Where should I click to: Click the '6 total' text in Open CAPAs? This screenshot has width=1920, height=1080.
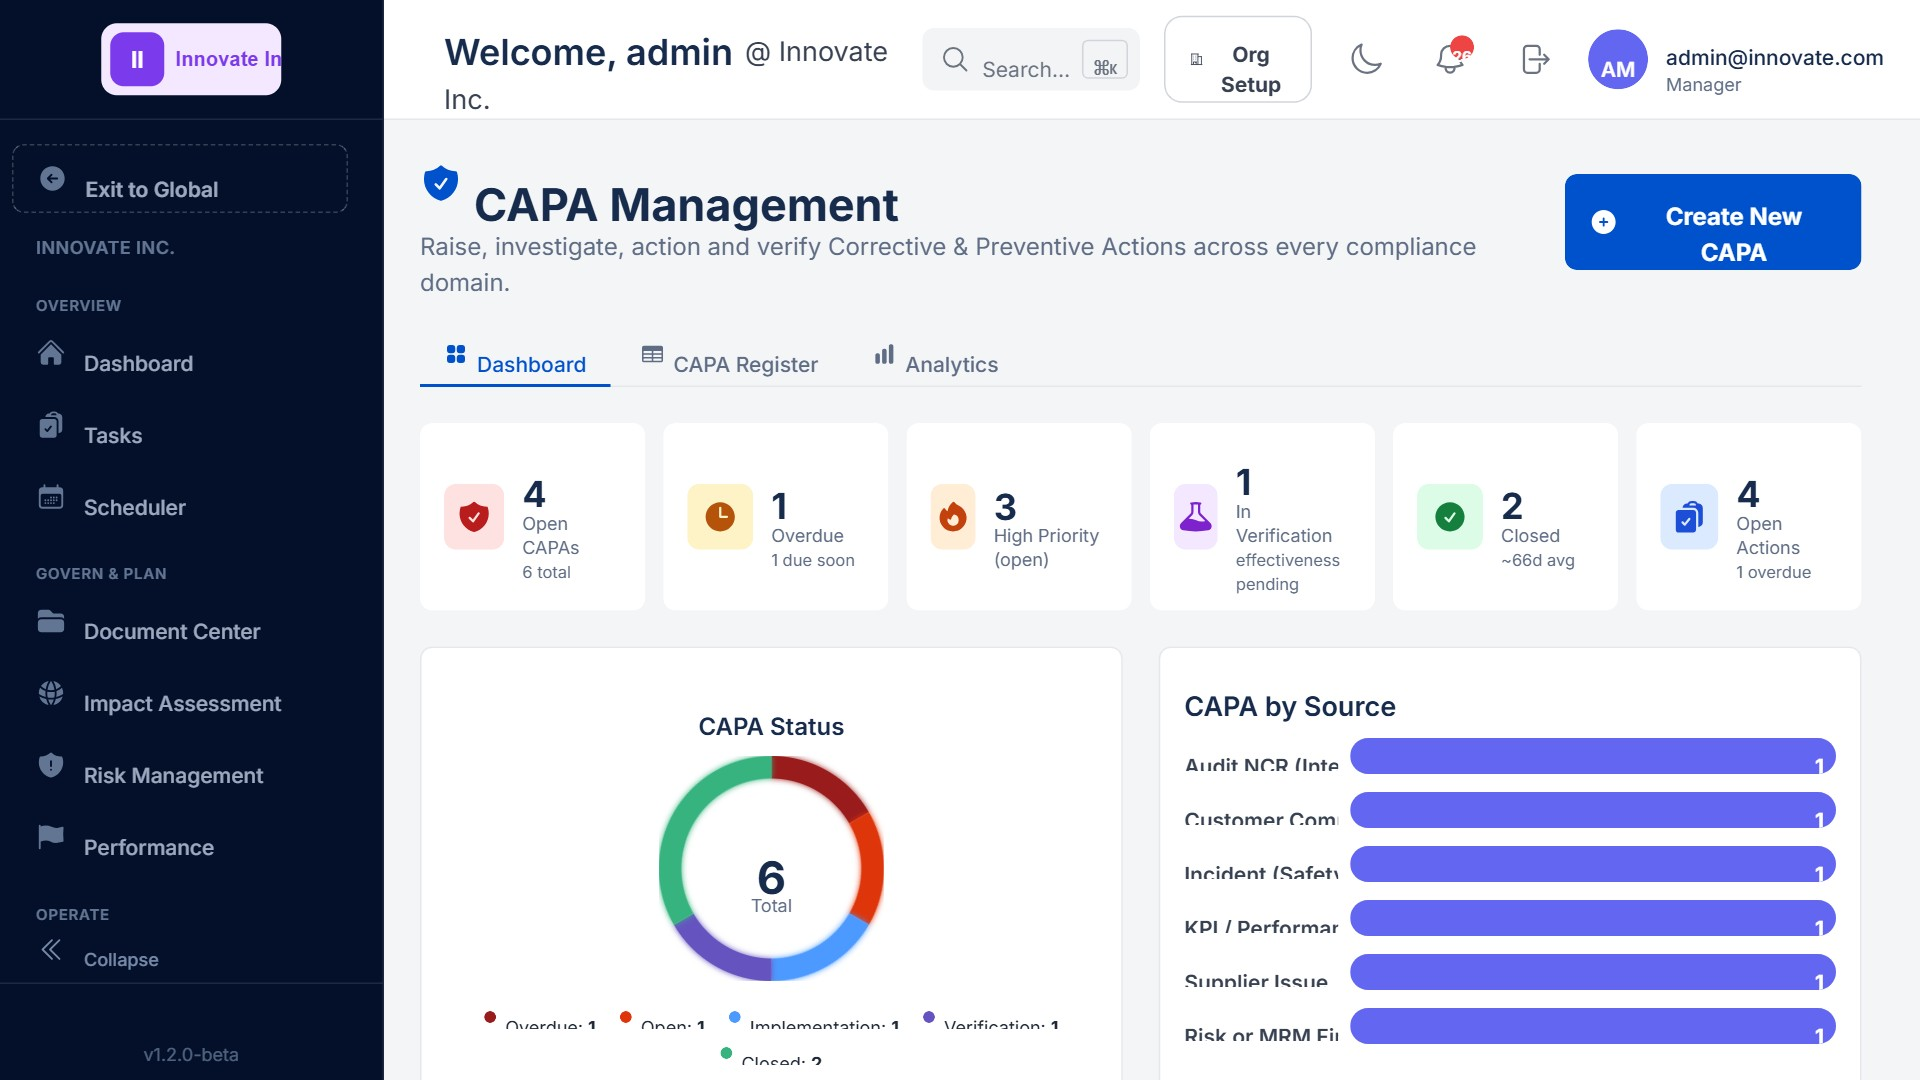point(546,572)
